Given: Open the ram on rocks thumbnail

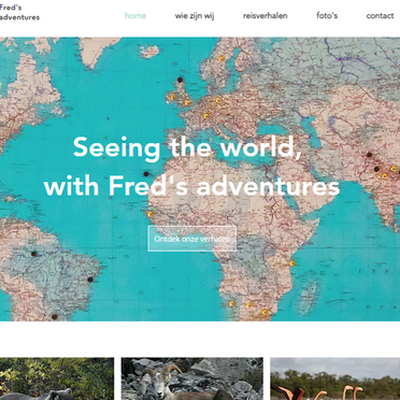Looking at the screenshot, I should (x=192, y=379).
